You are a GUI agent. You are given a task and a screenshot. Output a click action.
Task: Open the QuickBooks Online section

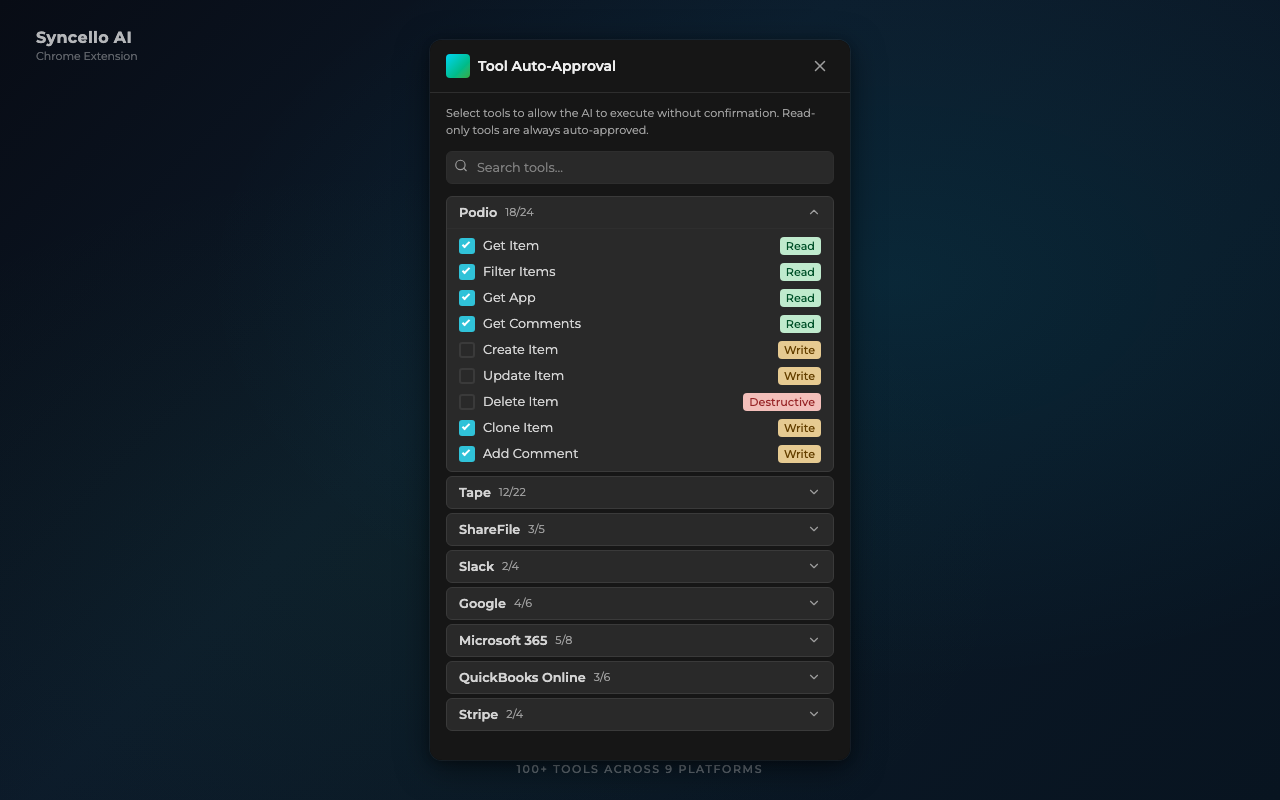click(x=640, y=677)
